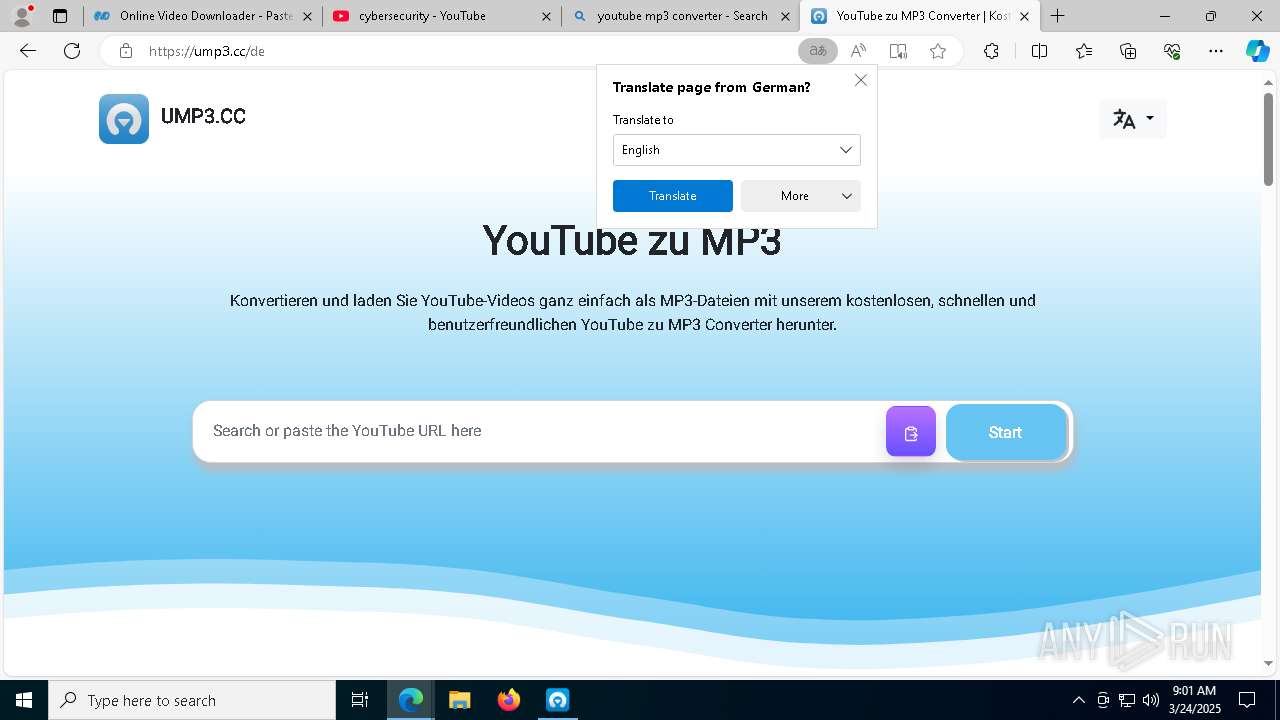Open Microsoft Edge from the taskbar
The width and height of the screenshot is (1280, 720).
tap(411, 700)
